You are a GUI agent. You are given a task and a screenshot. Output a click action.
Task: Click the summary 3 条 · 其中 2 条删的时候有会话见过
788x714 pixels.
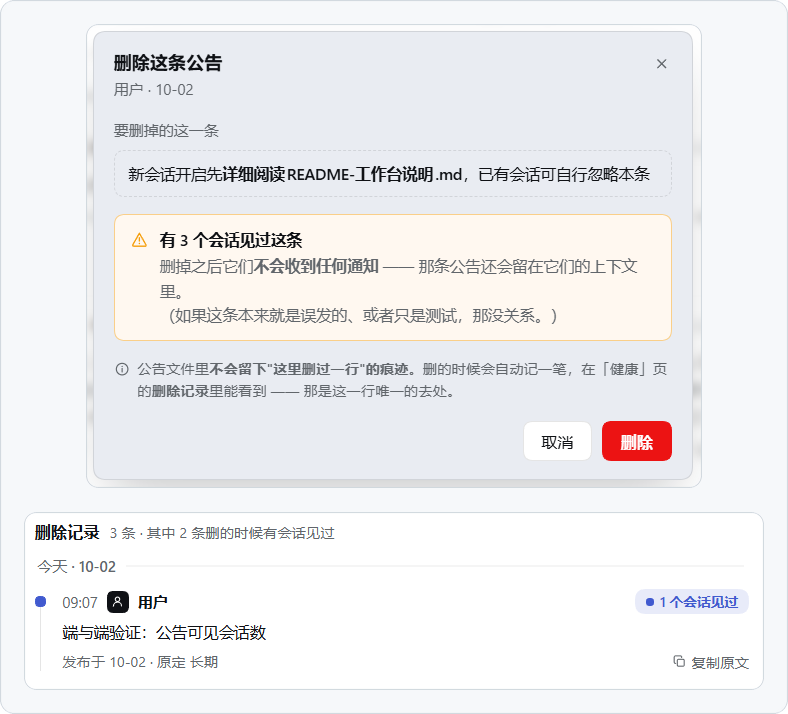(x=222, y=533)
